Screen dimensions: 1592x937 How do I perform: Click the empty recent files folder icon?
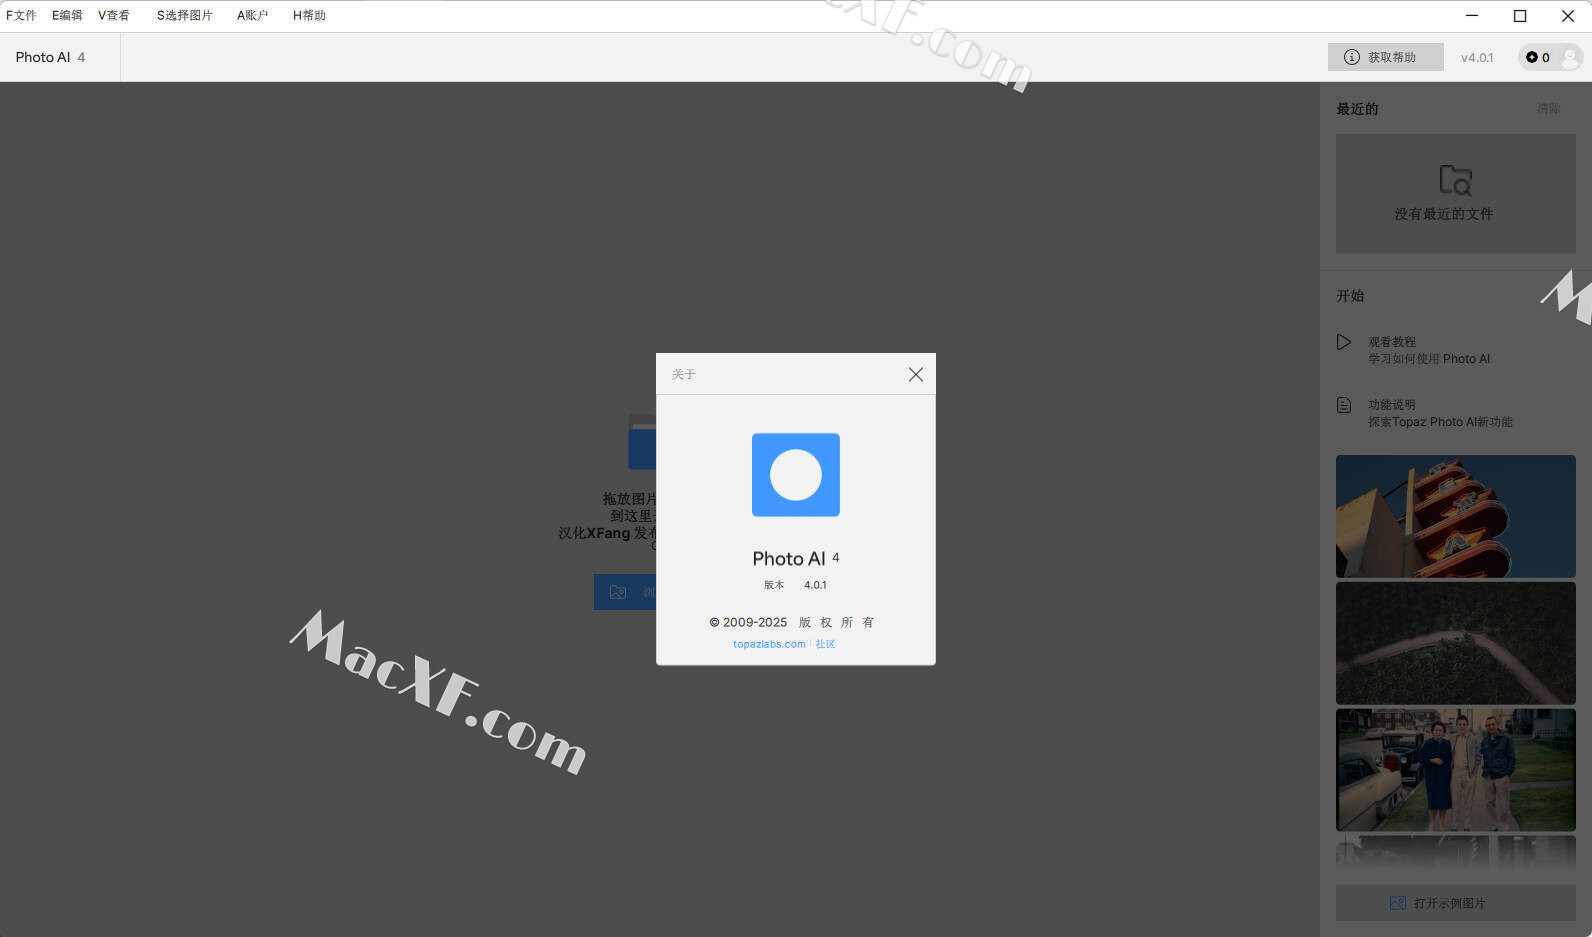1456,180
